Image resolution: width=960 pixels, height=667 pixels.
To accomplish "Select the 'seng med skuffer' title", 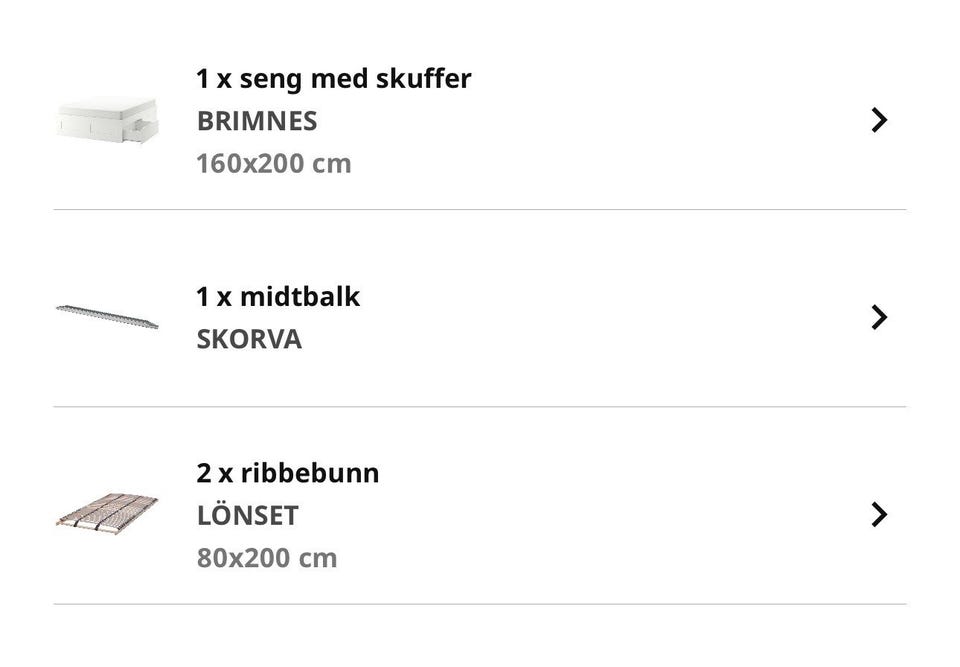I will 355,79.
